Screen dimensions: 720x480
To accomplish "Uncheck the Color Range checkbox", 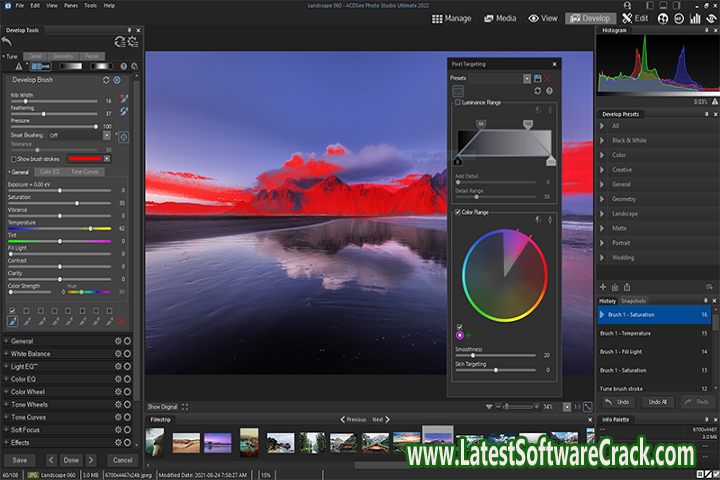I will (458, 212).
